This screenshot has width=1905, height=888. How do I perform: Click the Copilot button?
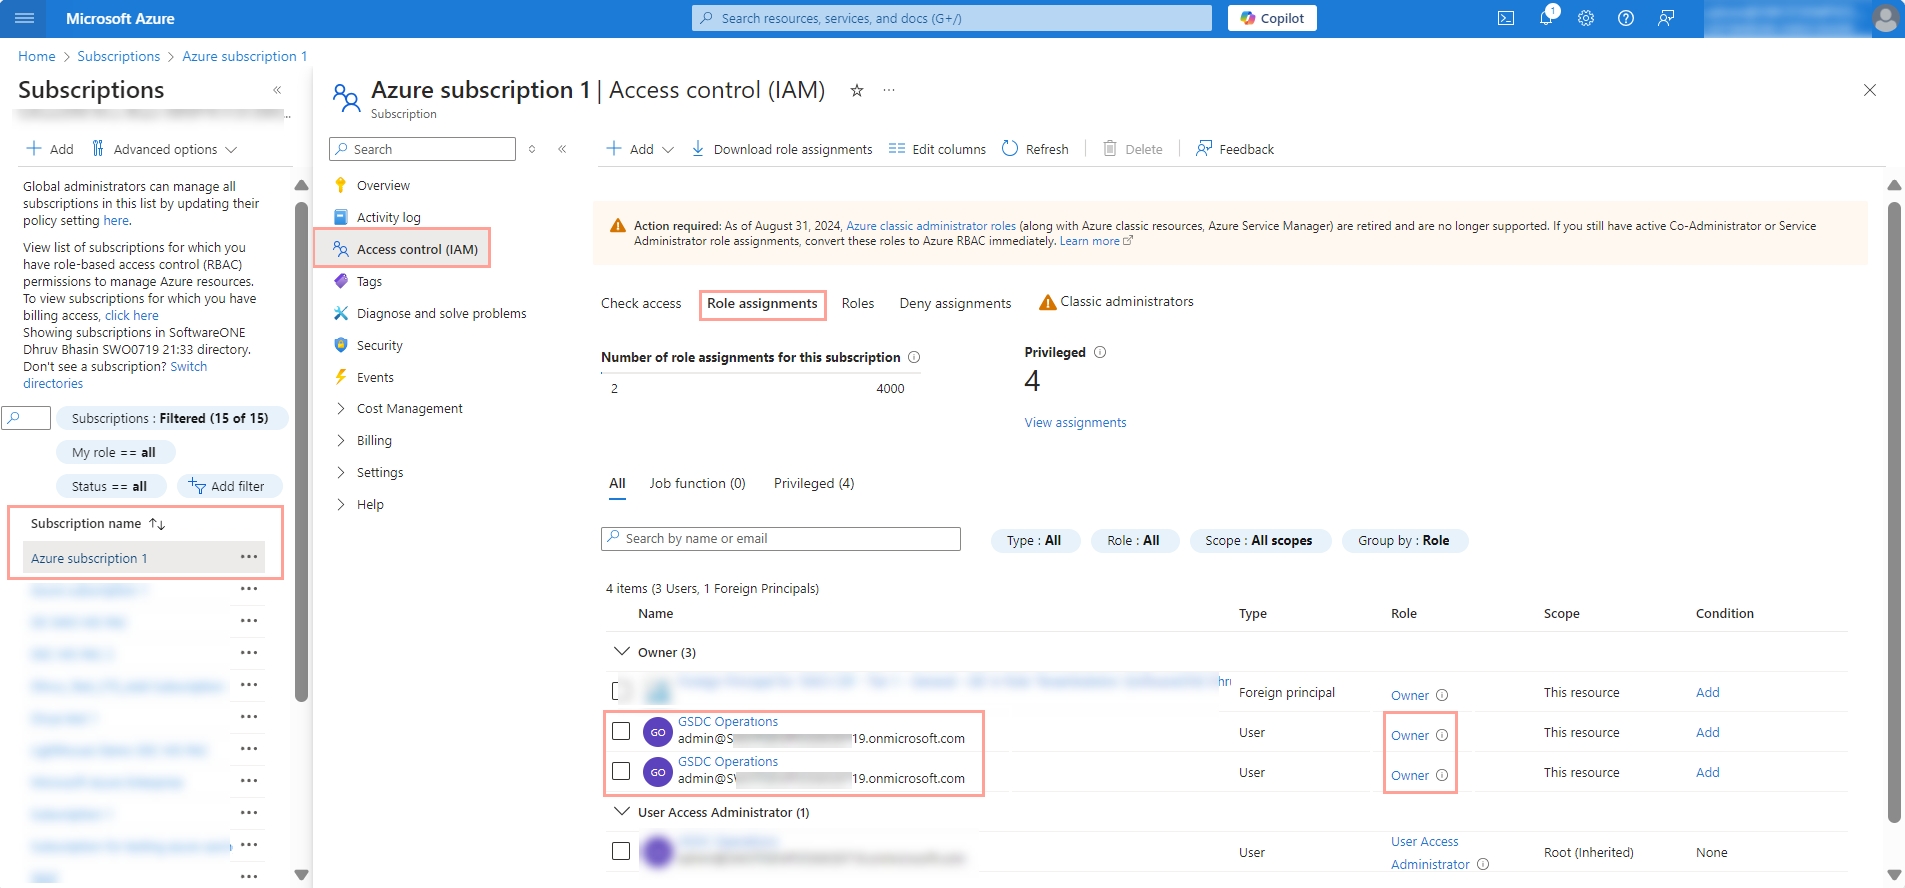click(x=1272, y=18)
